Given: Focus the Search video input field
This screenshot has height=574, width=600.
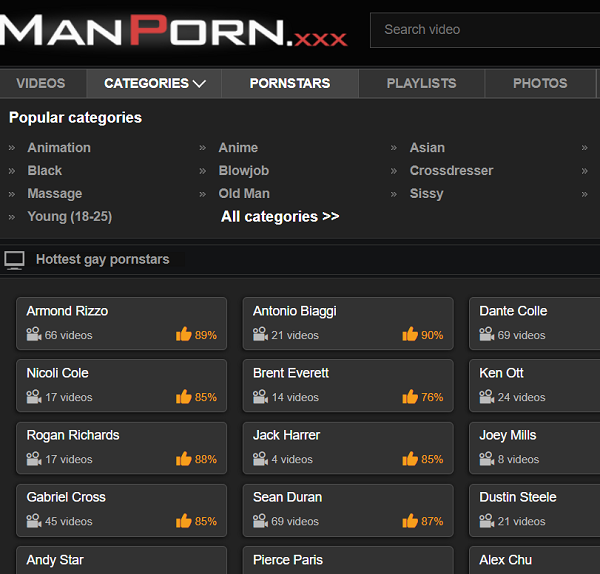Looking at the screenshot, I should [x=485, y=30].
